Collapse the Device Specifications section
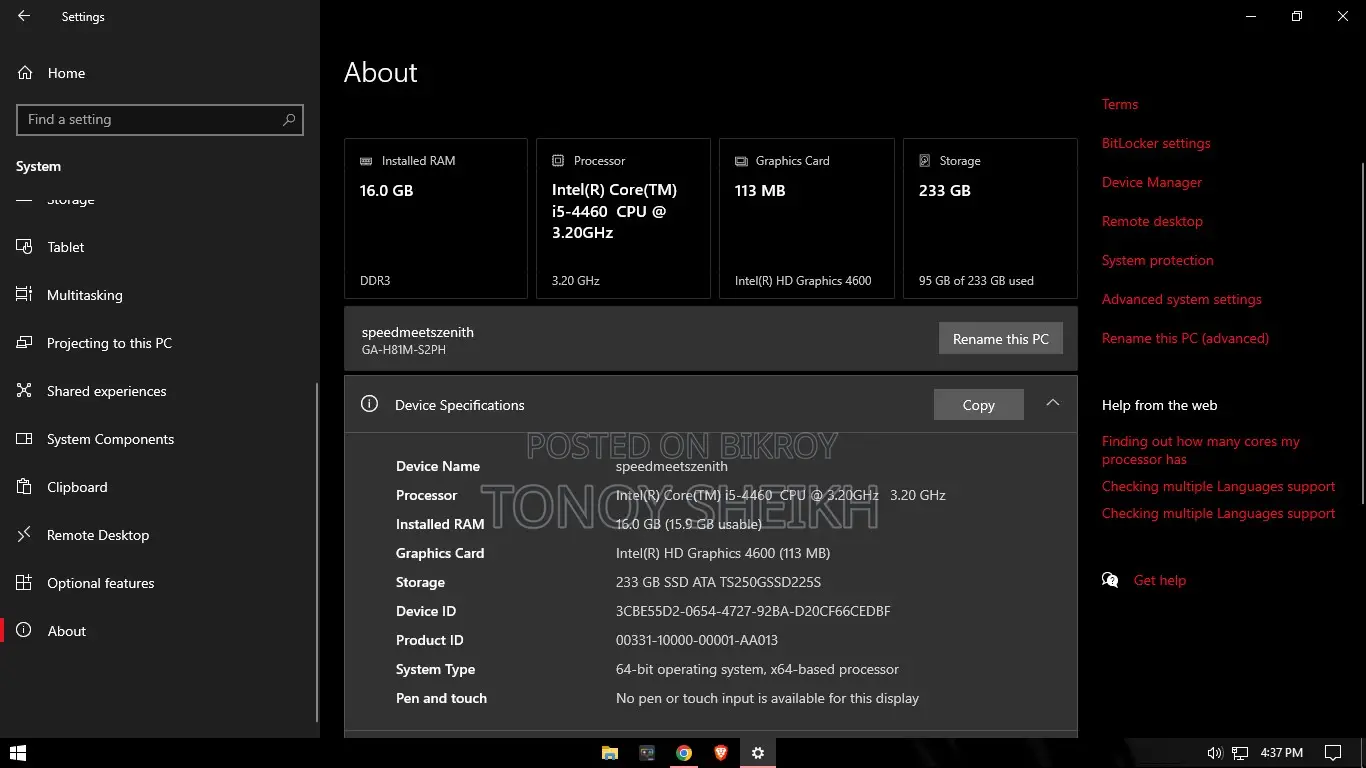Screen dimensions: 1366x768 click(x=1052, y=403)
